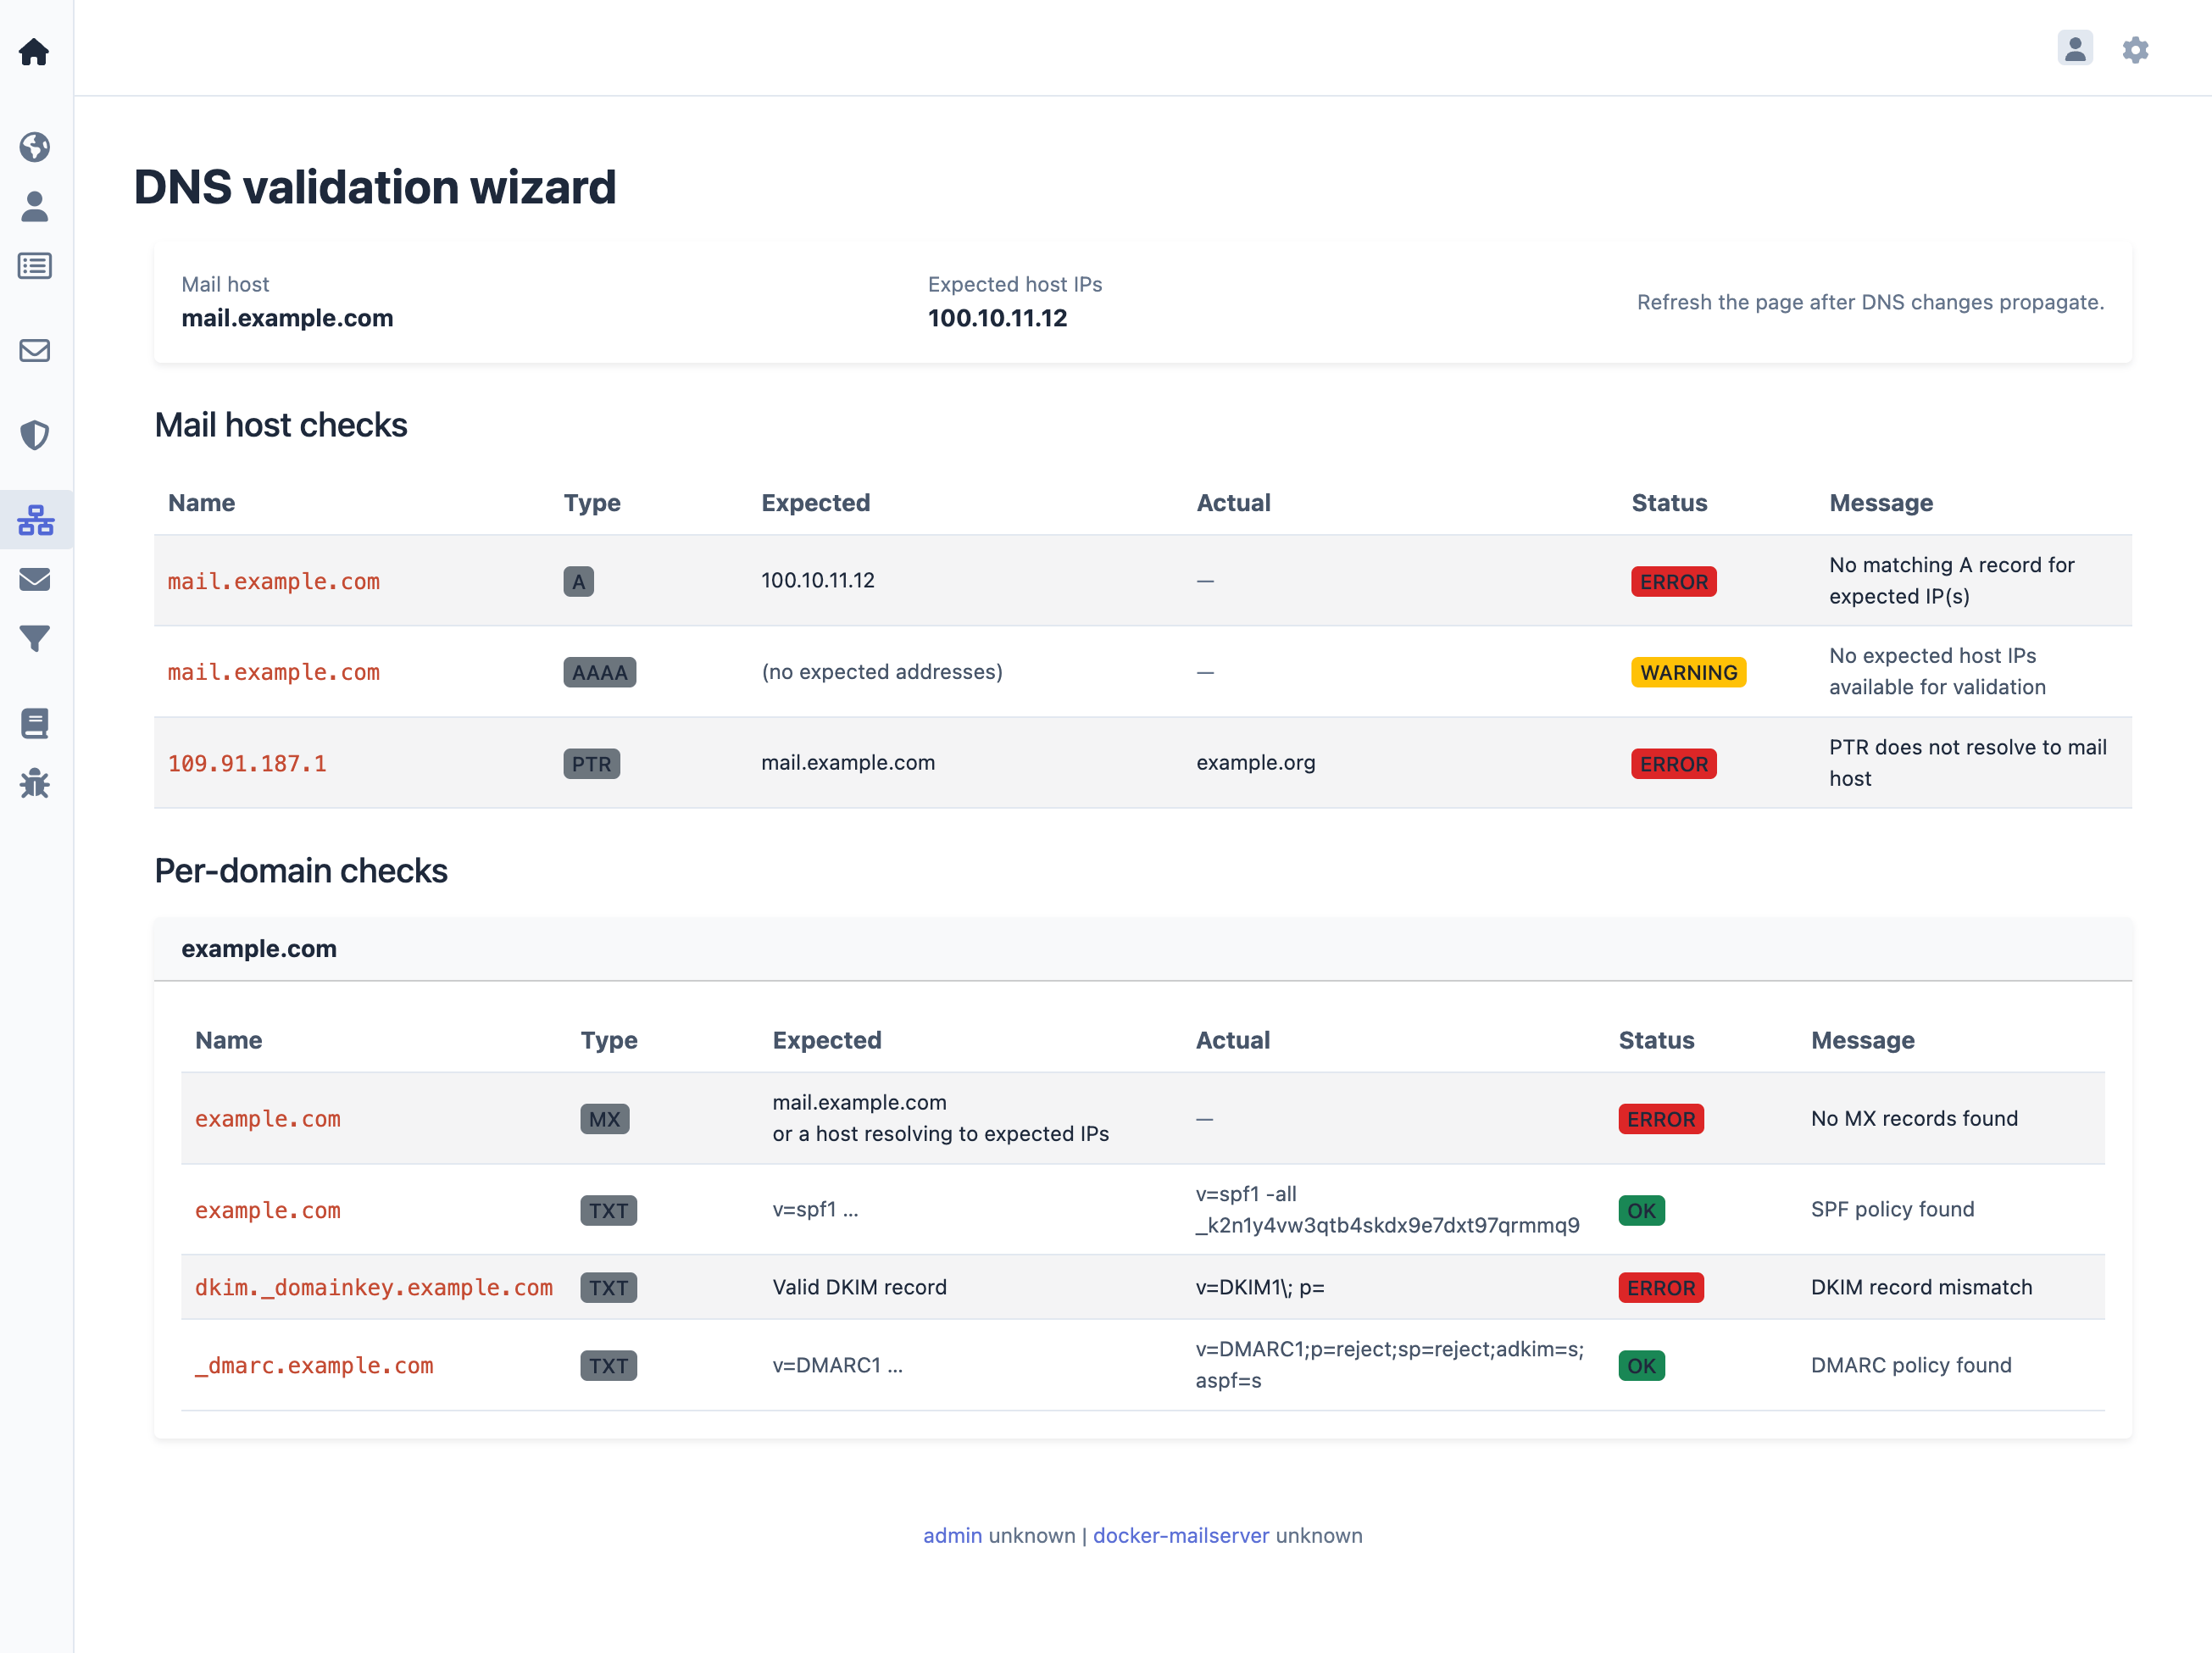Follow the docker-mailserver footer link
The width and height of the screenshot is (2212, 1653).
coord(1181,1535)
